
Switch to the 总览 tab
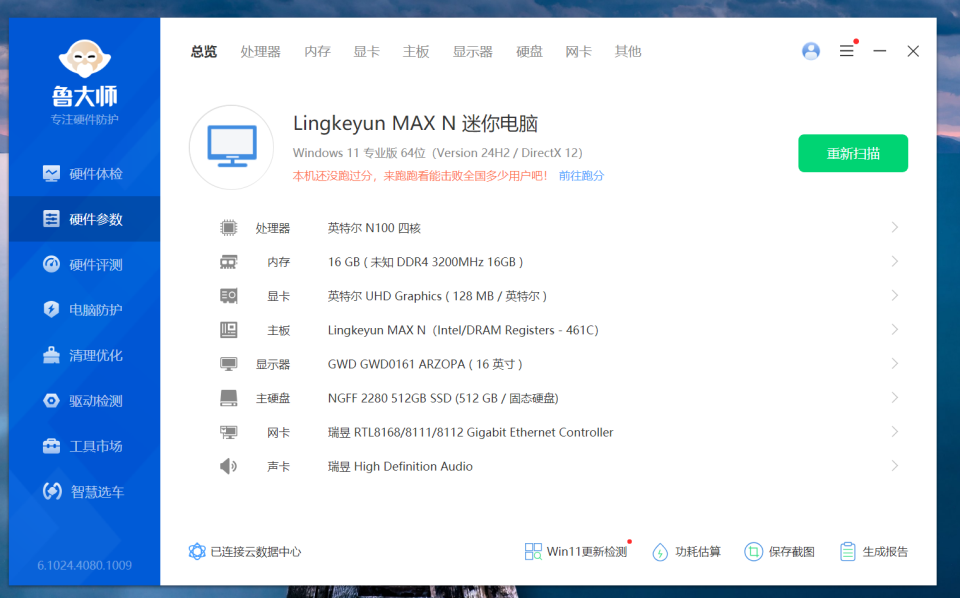tap(204, 51)
